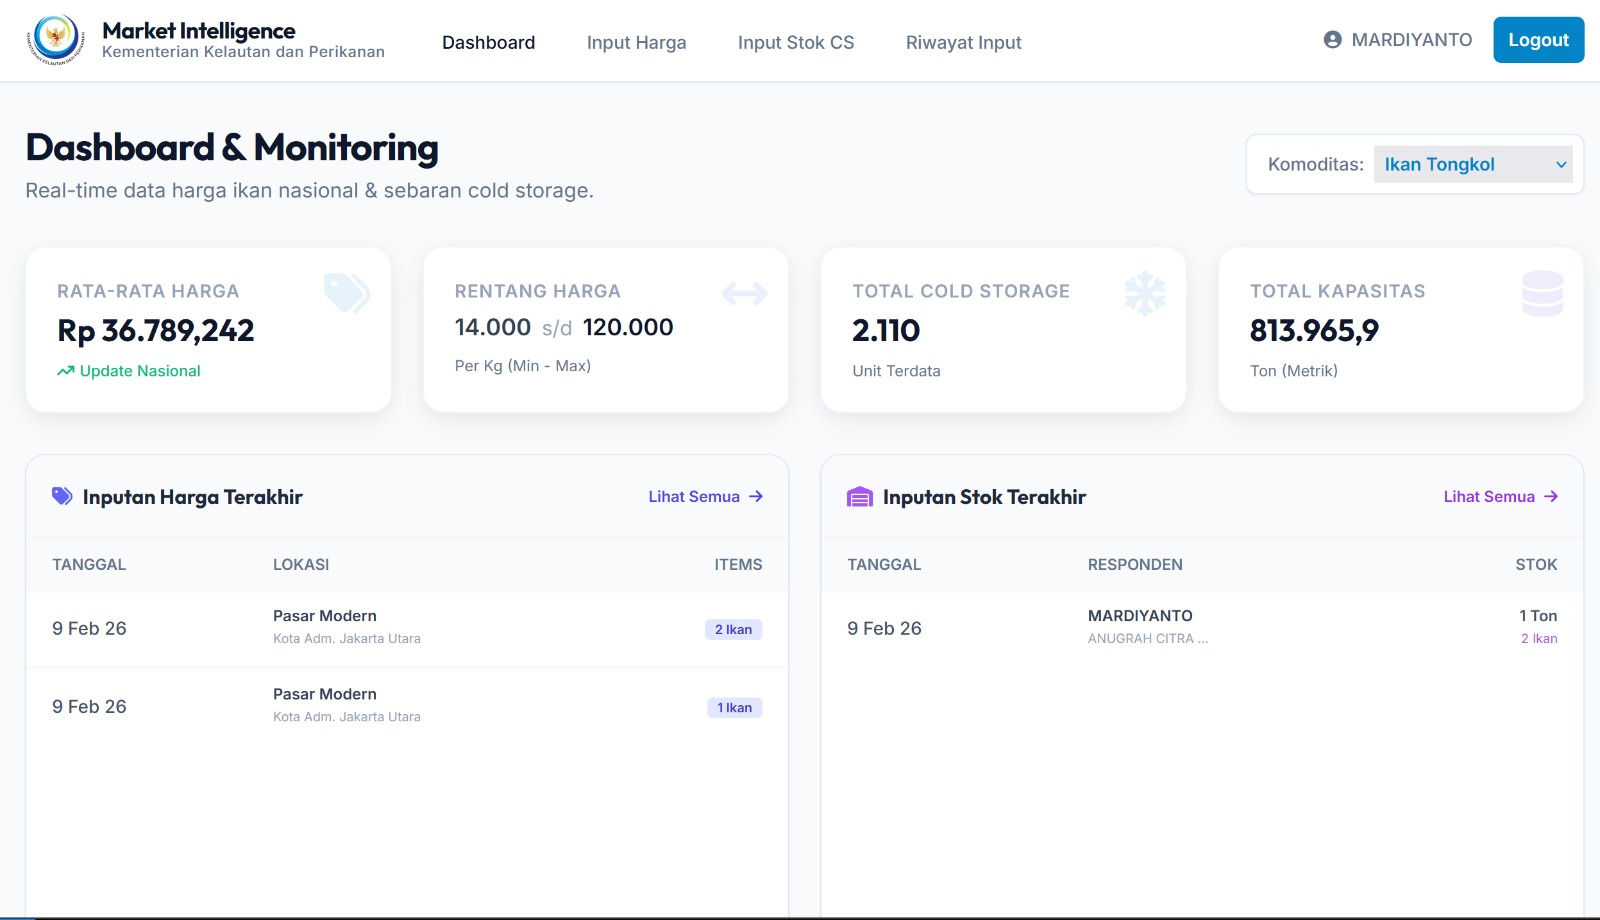Click the '9 Feb 26' date in stock table

coord(884,628)
